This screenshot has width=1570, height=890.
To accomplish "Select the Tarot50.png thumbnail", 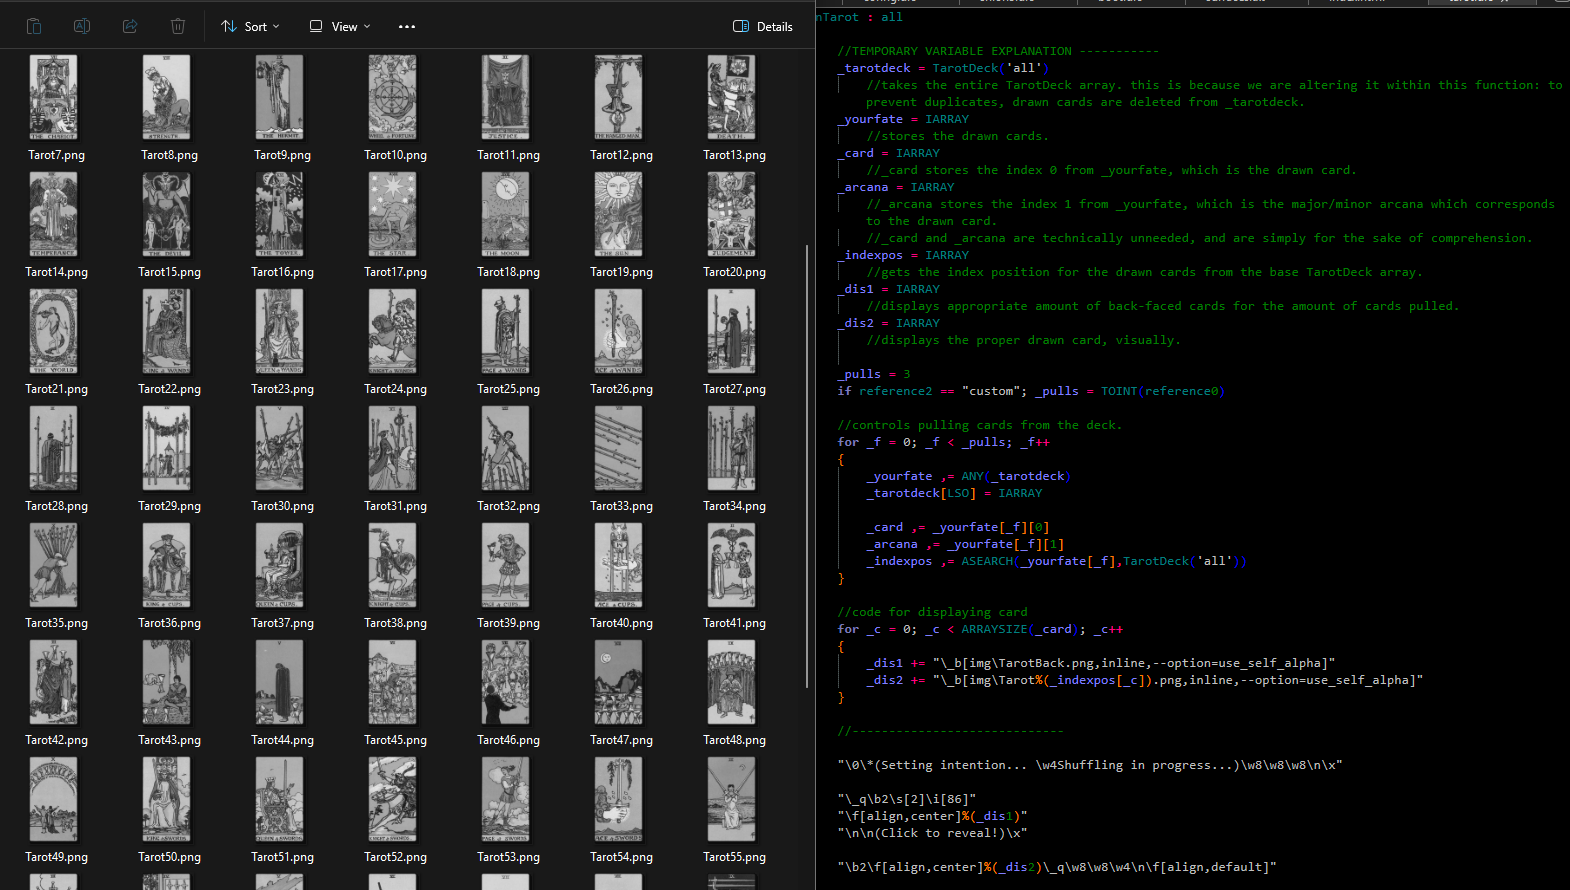I will tap(167, 799).
